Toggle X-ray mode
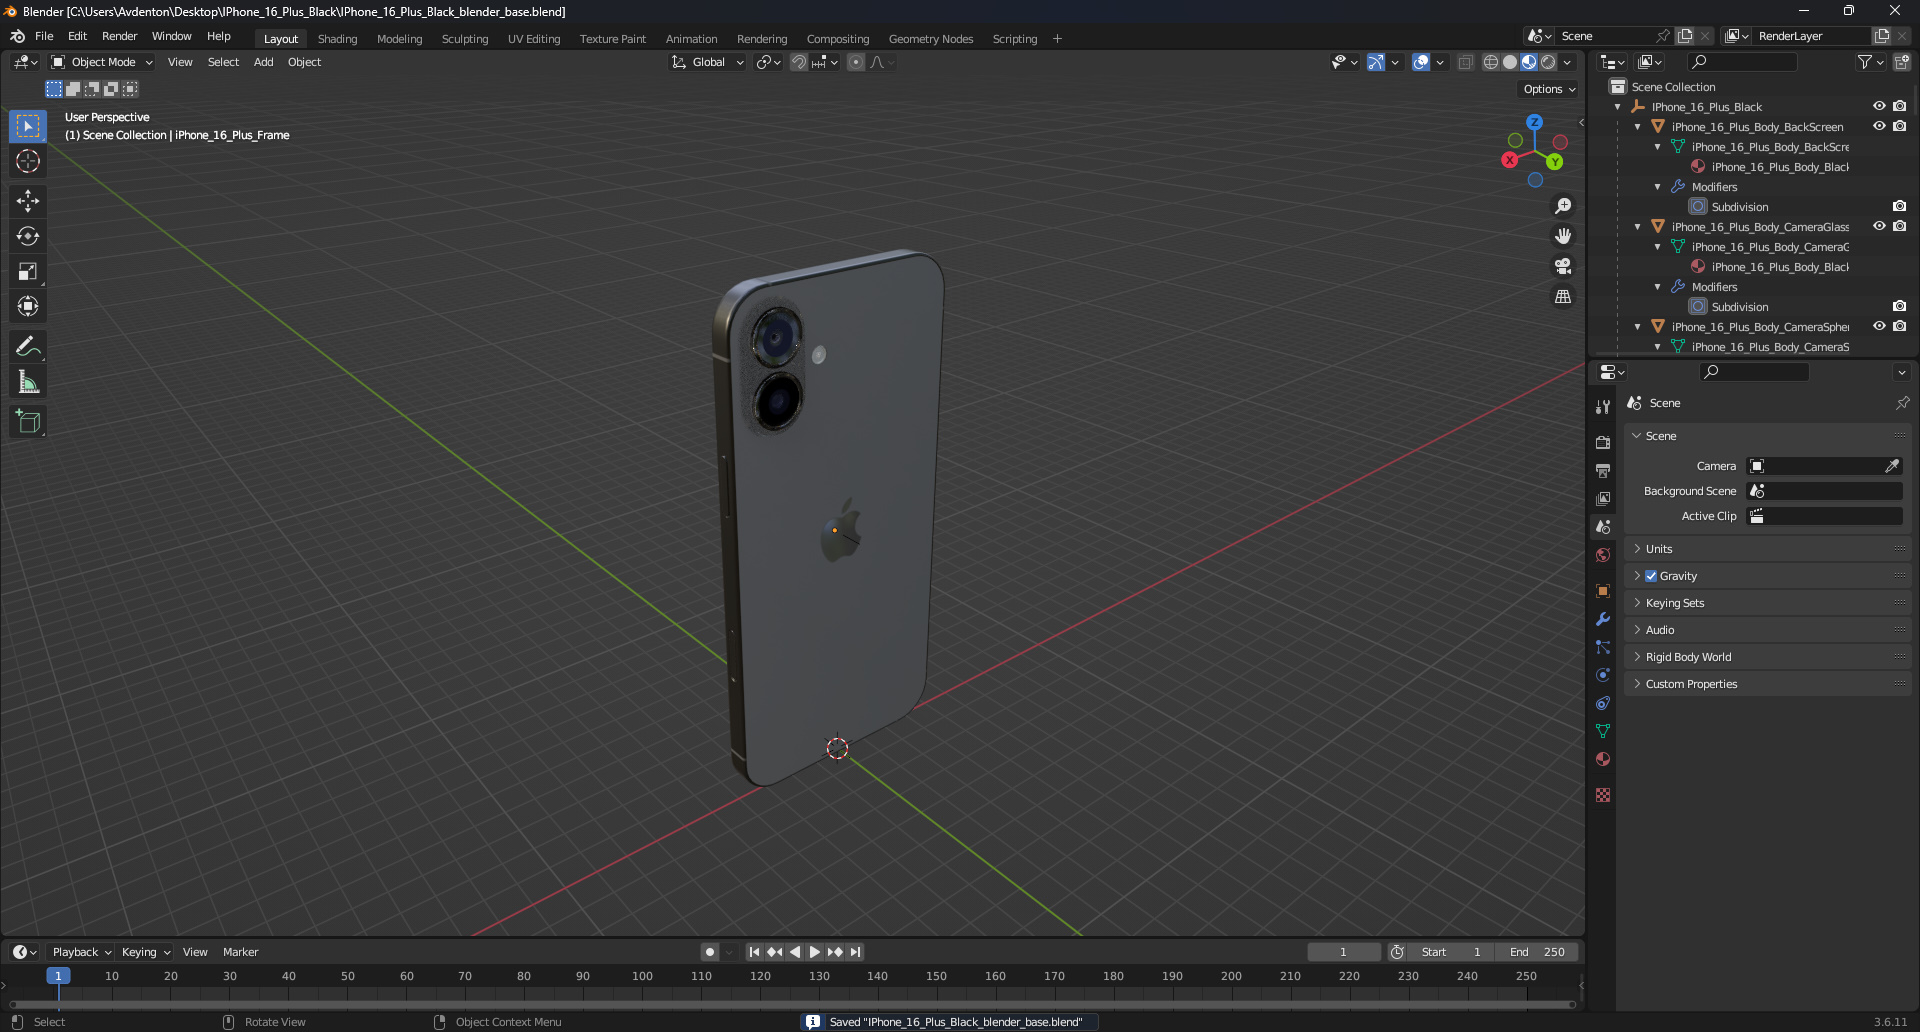The height and width of the screenshot is (1032, 1920). tap(1465, 62)
